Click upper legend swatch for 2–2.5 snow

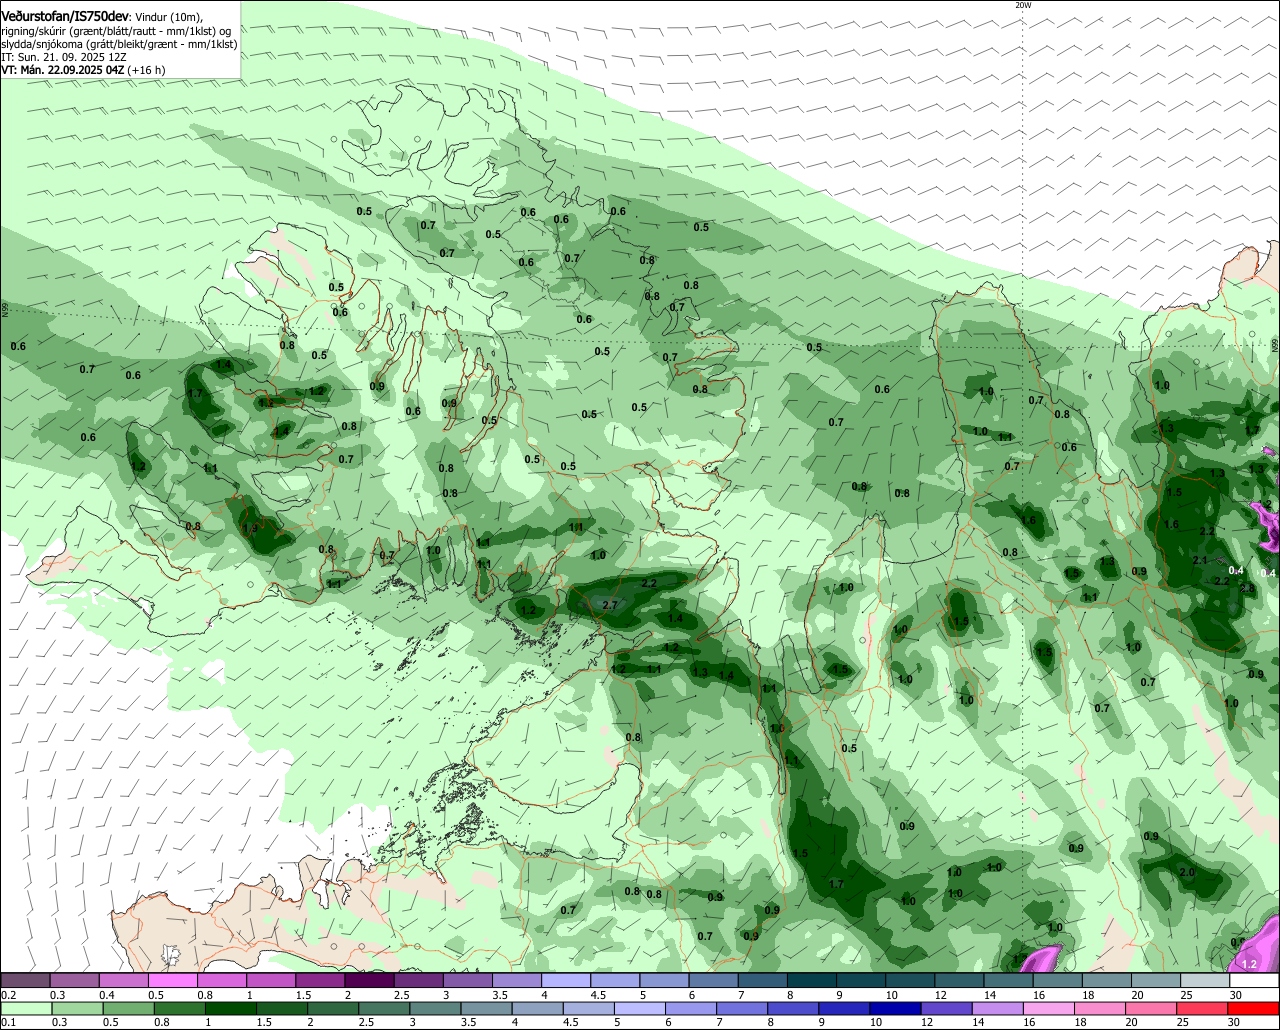tap(369, 980)
